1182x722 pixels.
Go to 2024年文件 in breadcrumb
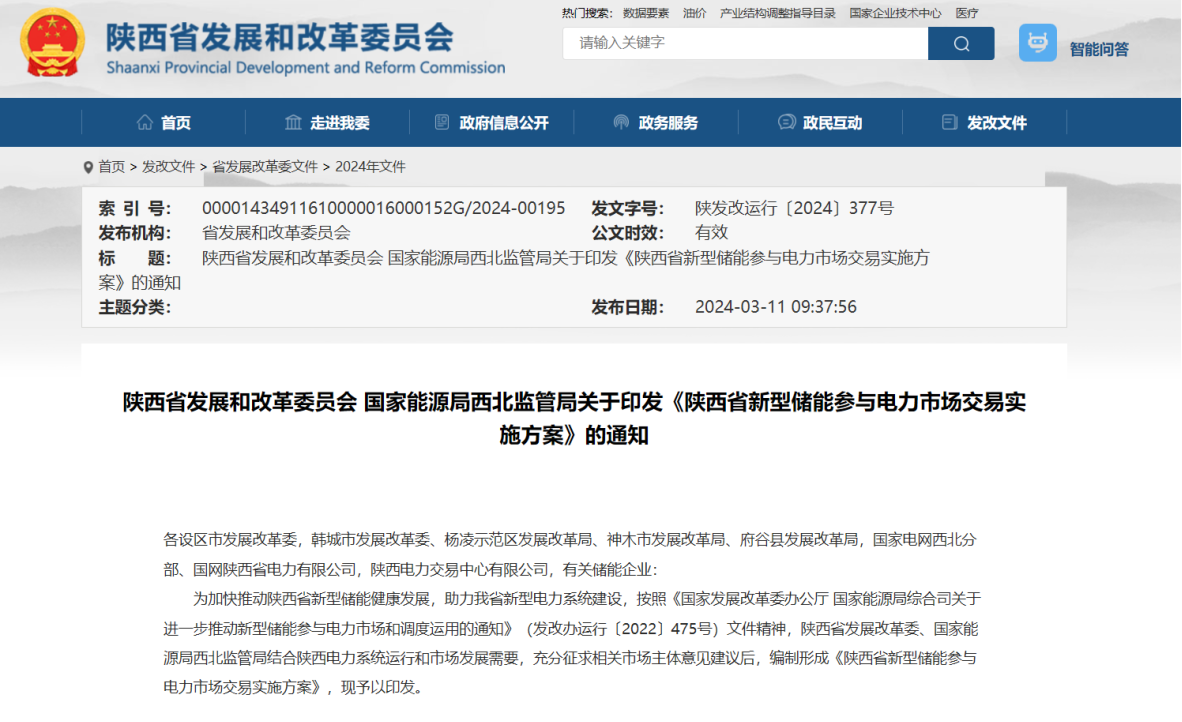(370, 167)
